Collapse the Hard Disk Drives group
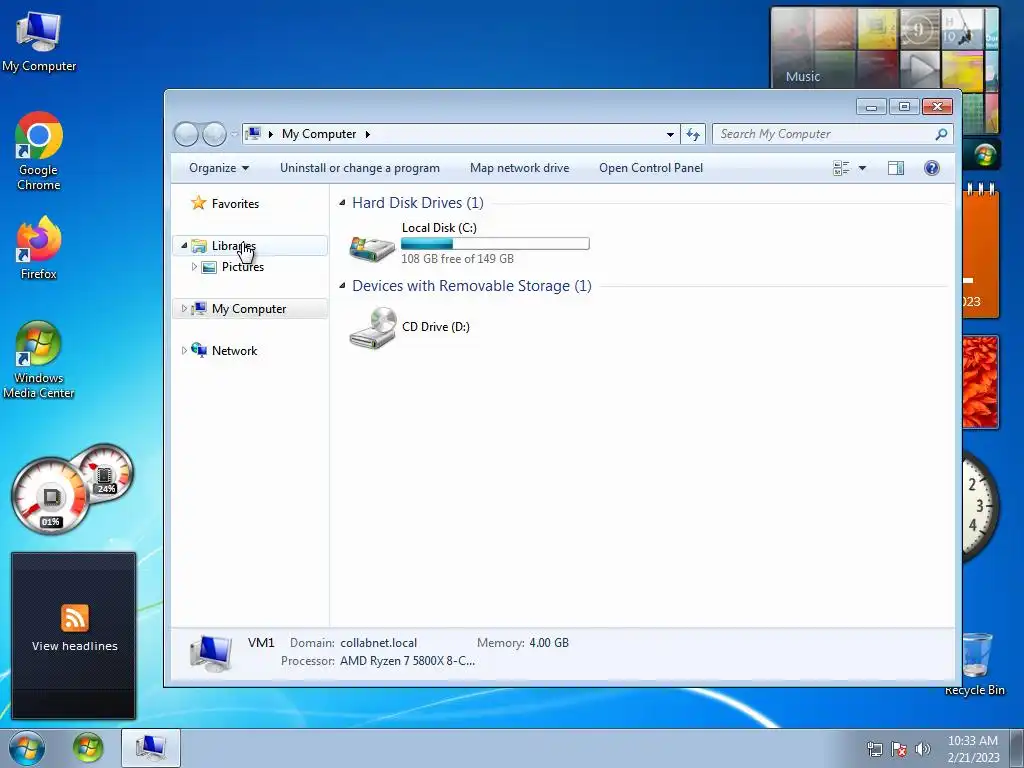 (342, 203)
